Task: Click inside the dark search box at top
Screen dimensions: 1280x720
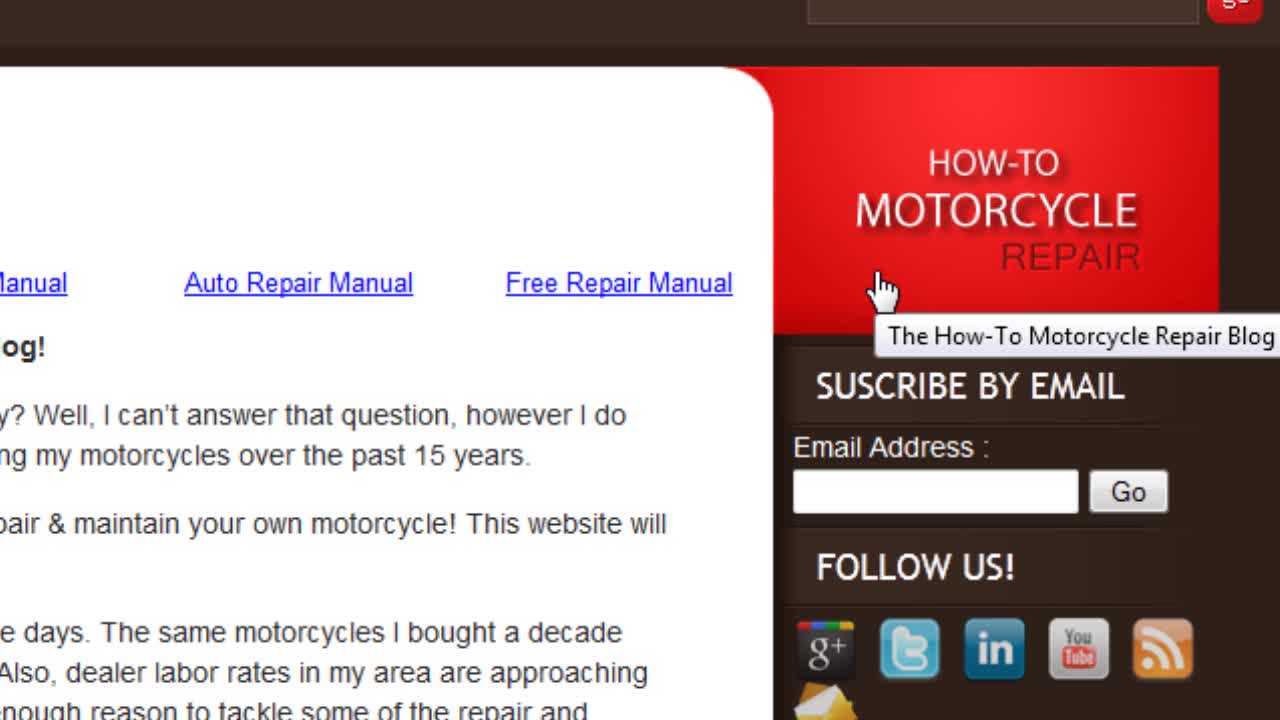Action: click(1002, 10)
